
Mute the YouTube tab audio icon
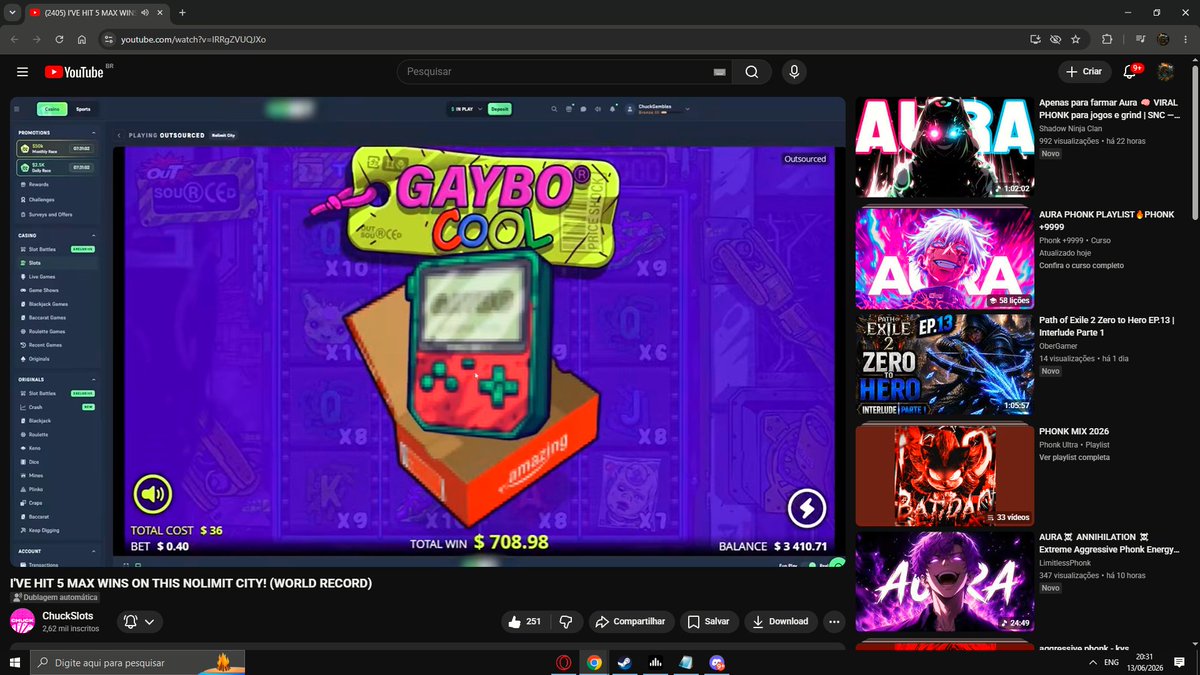[145, 12]
